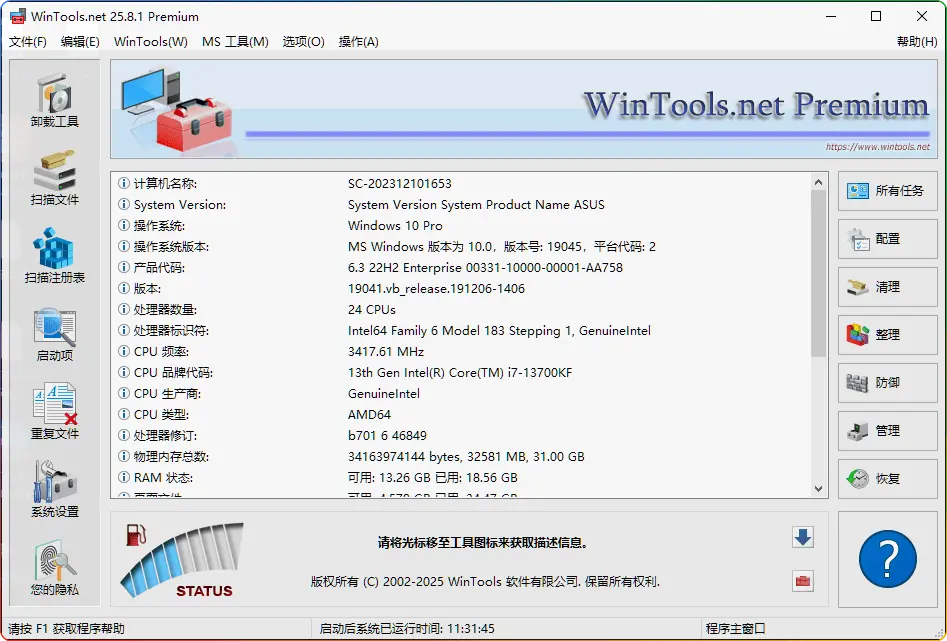The width and height of the screenshot is (947, 641).
Task: Select the 版本 19041.vb_release row
Action: pos(461,289)
